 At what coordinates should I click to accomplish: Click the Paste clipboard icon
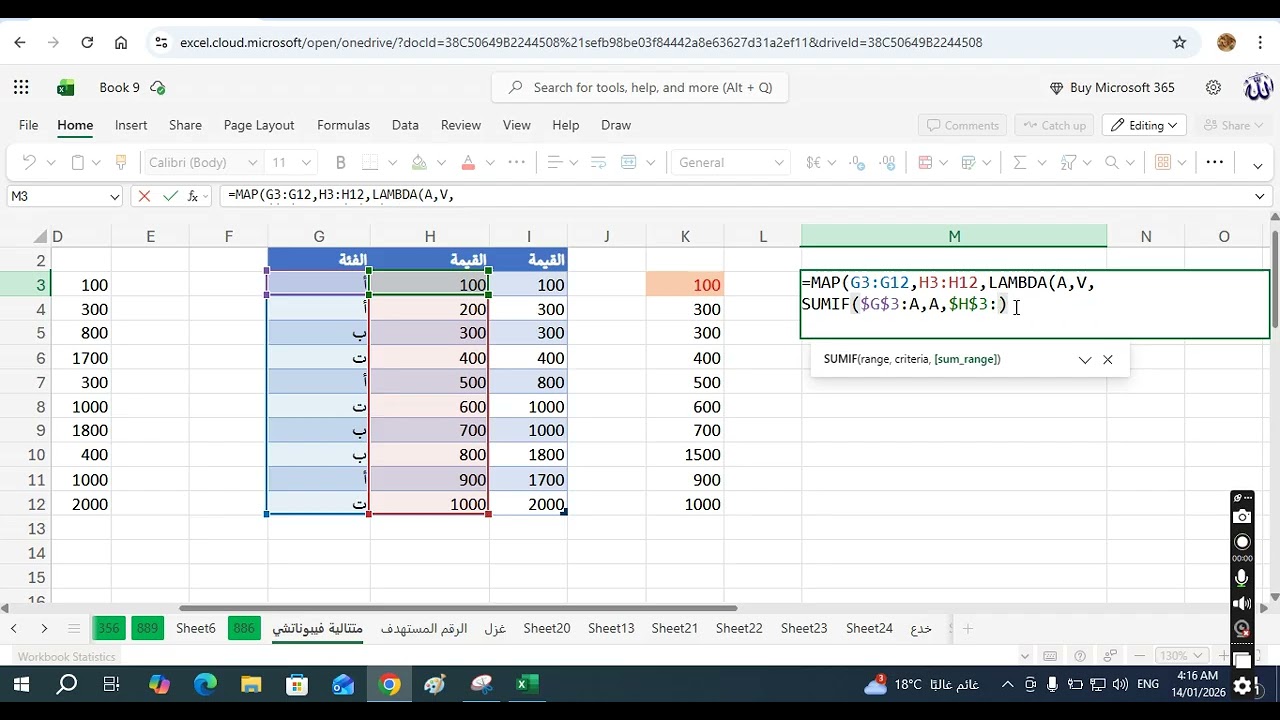click(x=78, y=162)
